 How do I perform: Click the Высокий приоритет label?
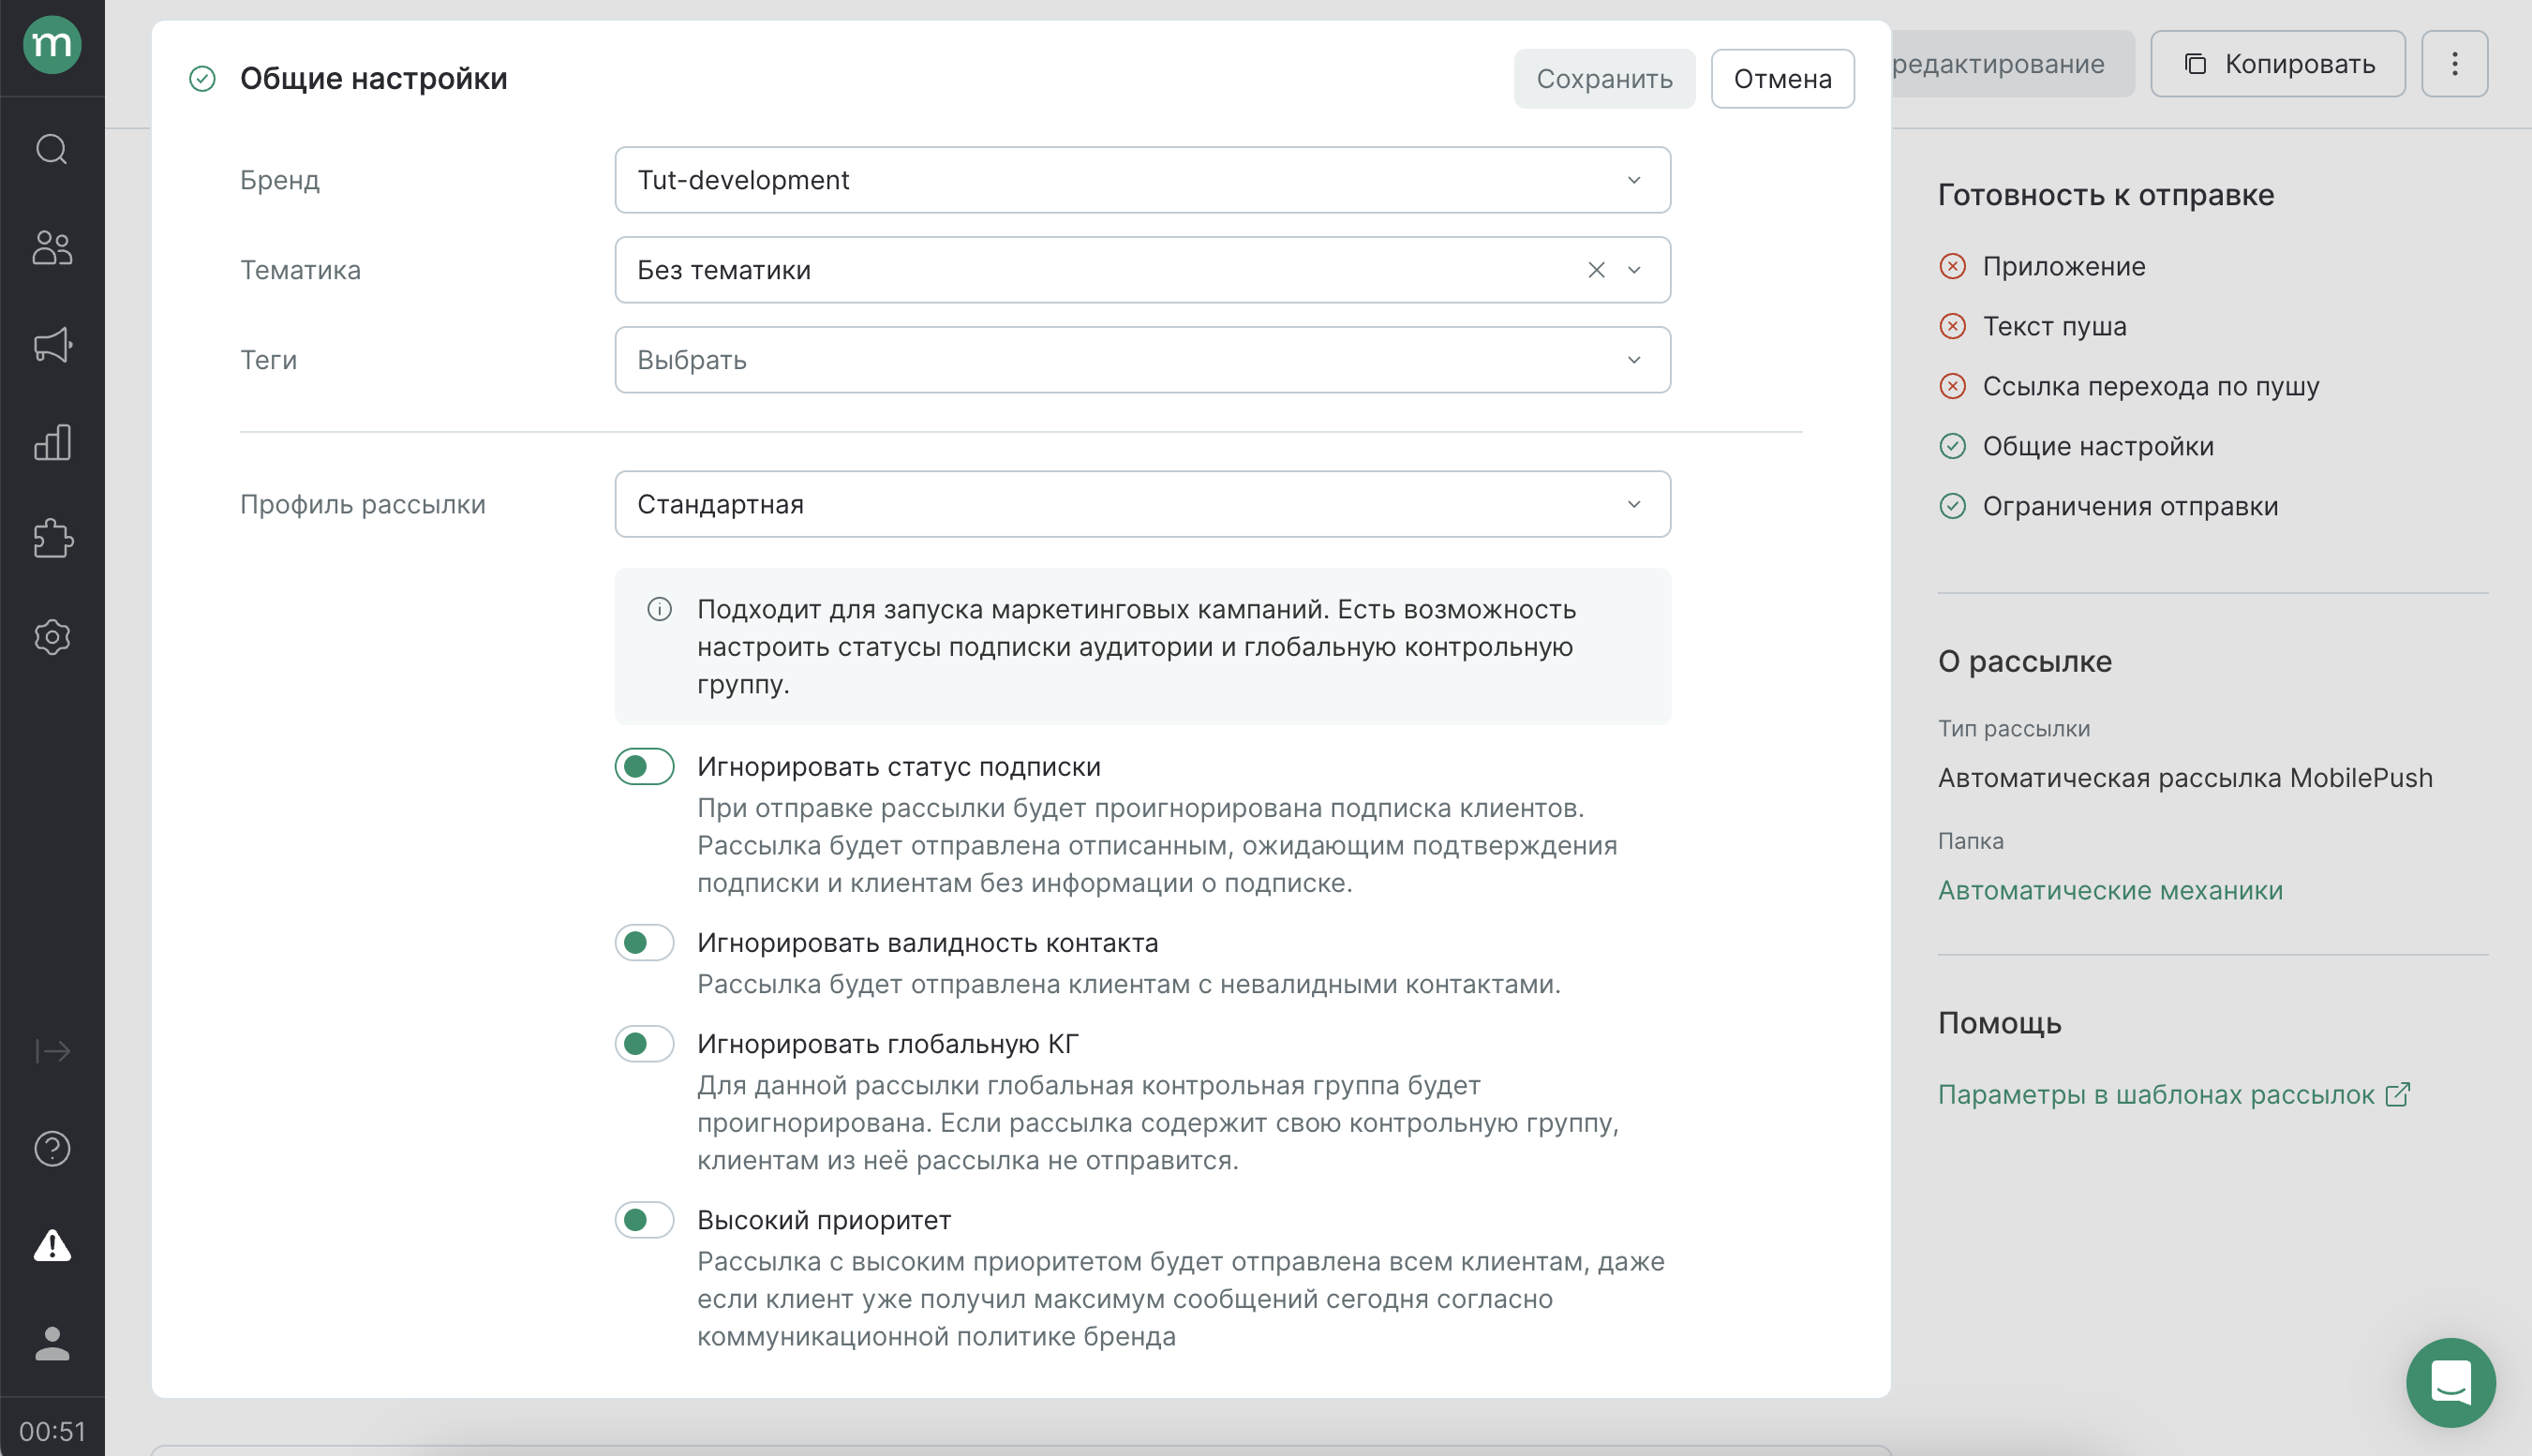[x=823, y=1220]
